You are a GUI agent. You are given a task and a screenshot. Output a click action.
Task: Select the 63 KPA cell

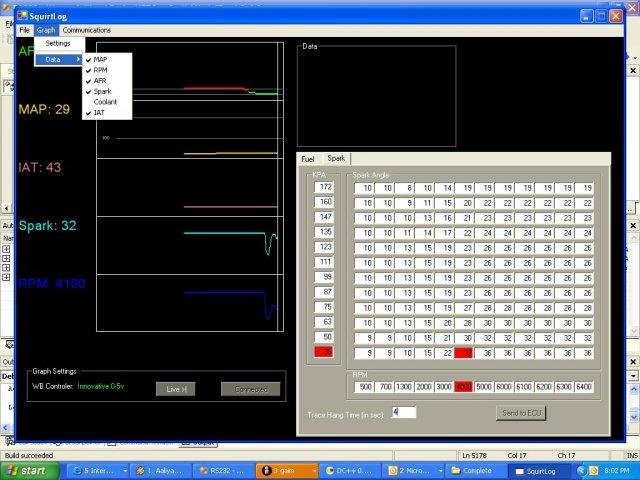tap(324, 322)
